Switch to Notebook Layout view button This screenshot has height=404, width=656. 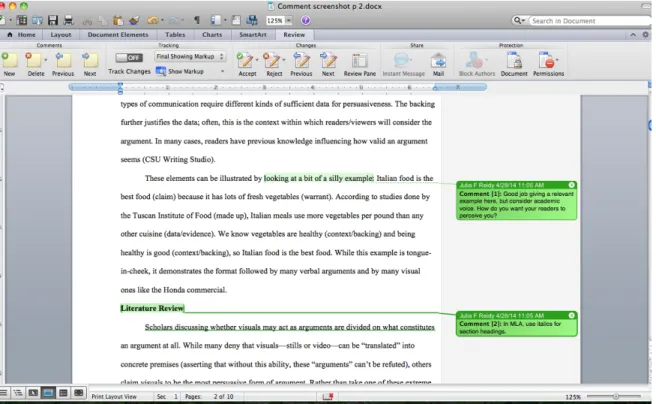[x=63, y=393]
